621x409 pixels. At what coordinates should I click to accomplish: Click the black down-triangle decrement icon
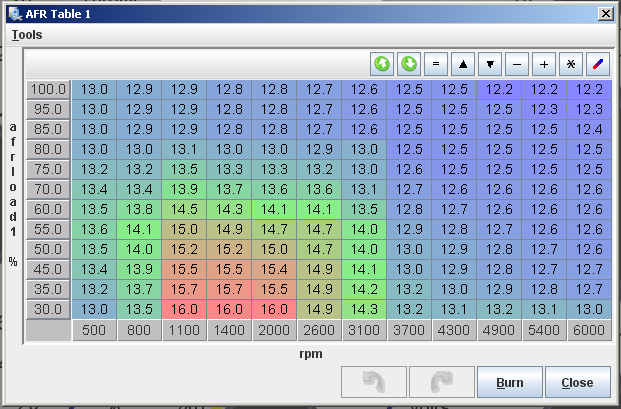pyautogui.click(x=489, y=63)
